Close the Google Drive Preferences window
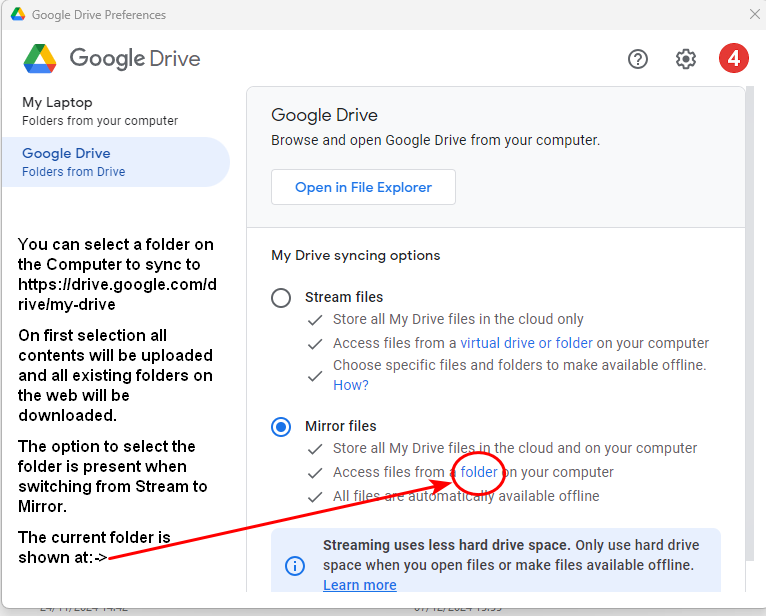This screenshot has width=766, height=616. coord(755,14)
